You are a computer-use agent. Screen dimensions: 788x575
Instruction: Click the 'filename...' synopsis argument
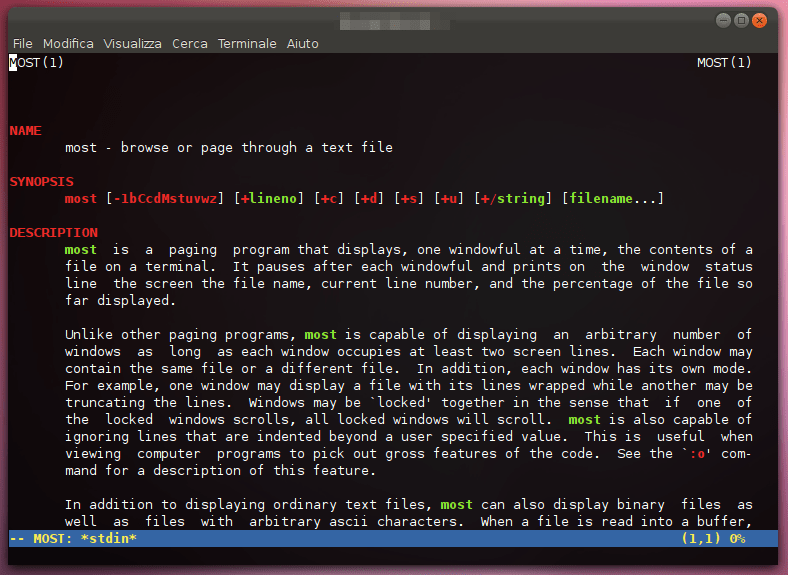pyautogui.click(x=612, y=199)
